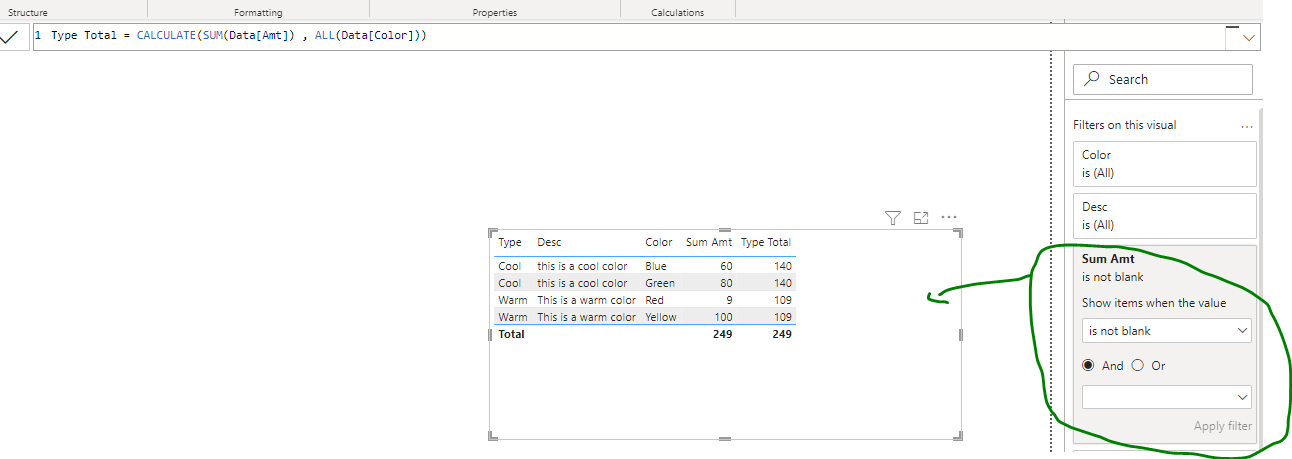
Task: Commit the formula with the checkmark icon
Action: point(10,36)
